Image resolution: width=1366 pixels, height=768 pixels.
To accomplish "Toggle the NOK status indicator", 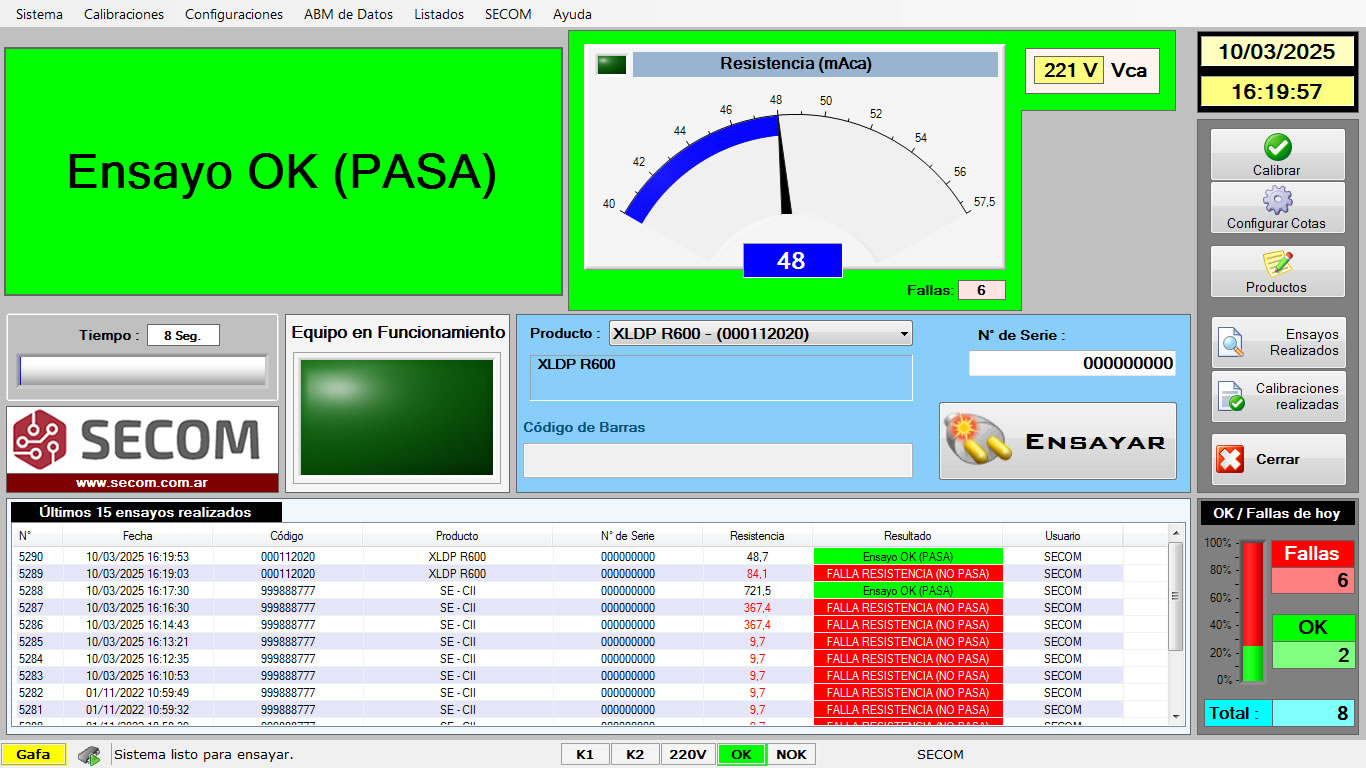I will click(791, 754).
